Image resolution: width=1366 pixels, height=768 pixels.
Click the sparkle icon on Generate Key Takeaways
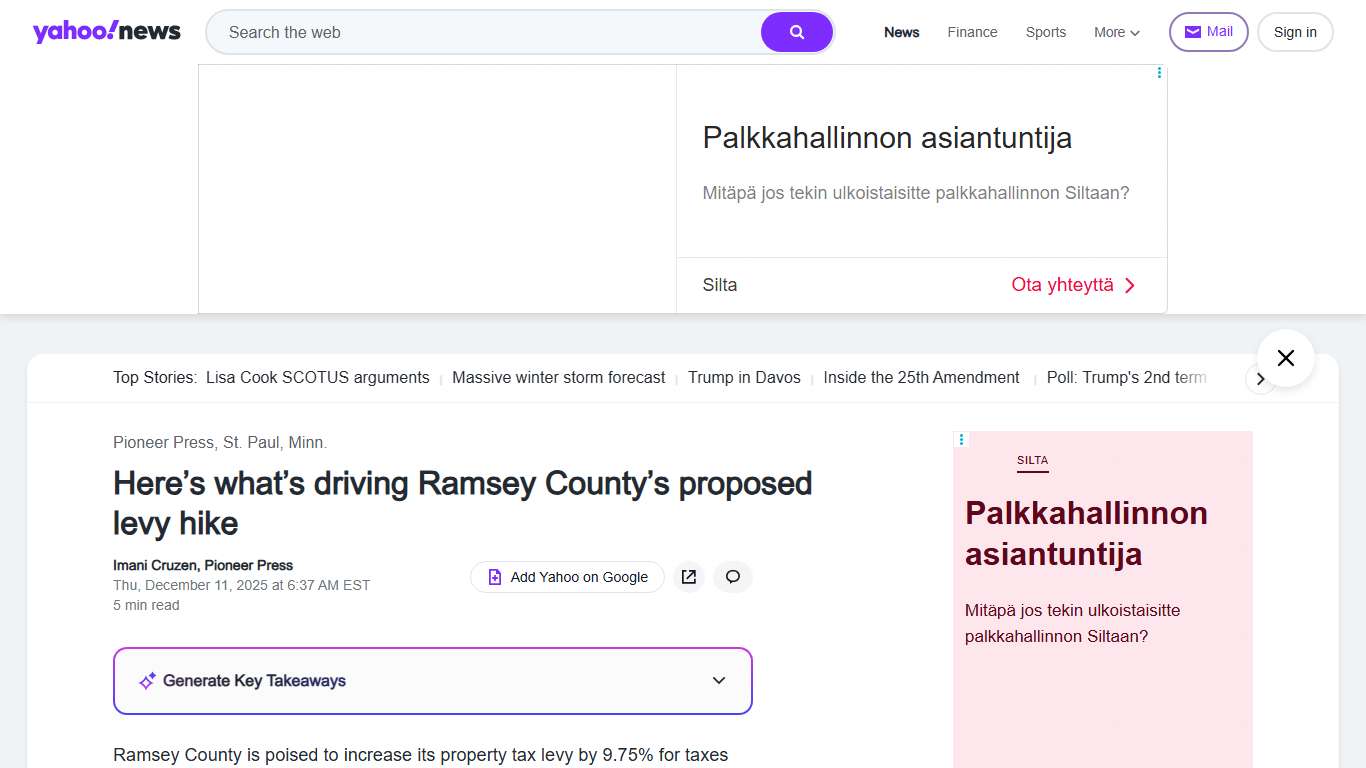[146, 680]
